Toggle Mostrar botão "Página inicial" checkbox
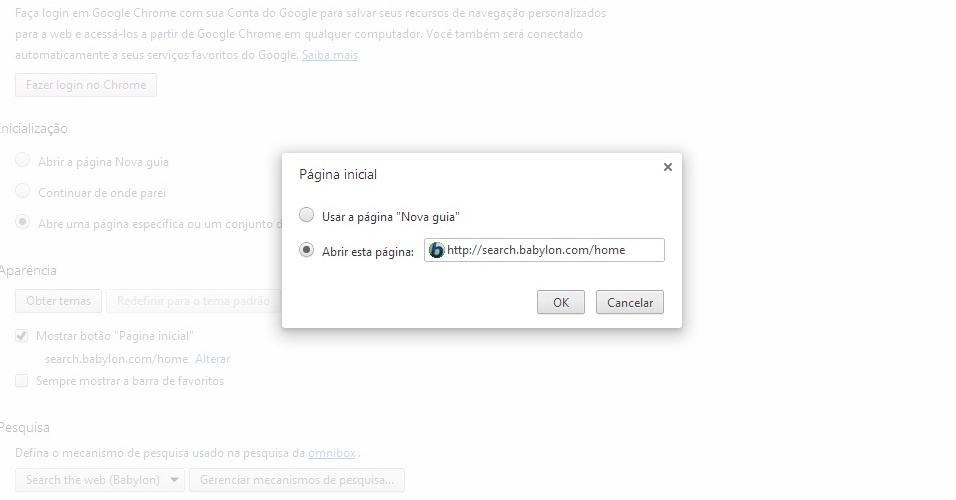The width and height of the screenshot is (956, 500). click(21, 336)
